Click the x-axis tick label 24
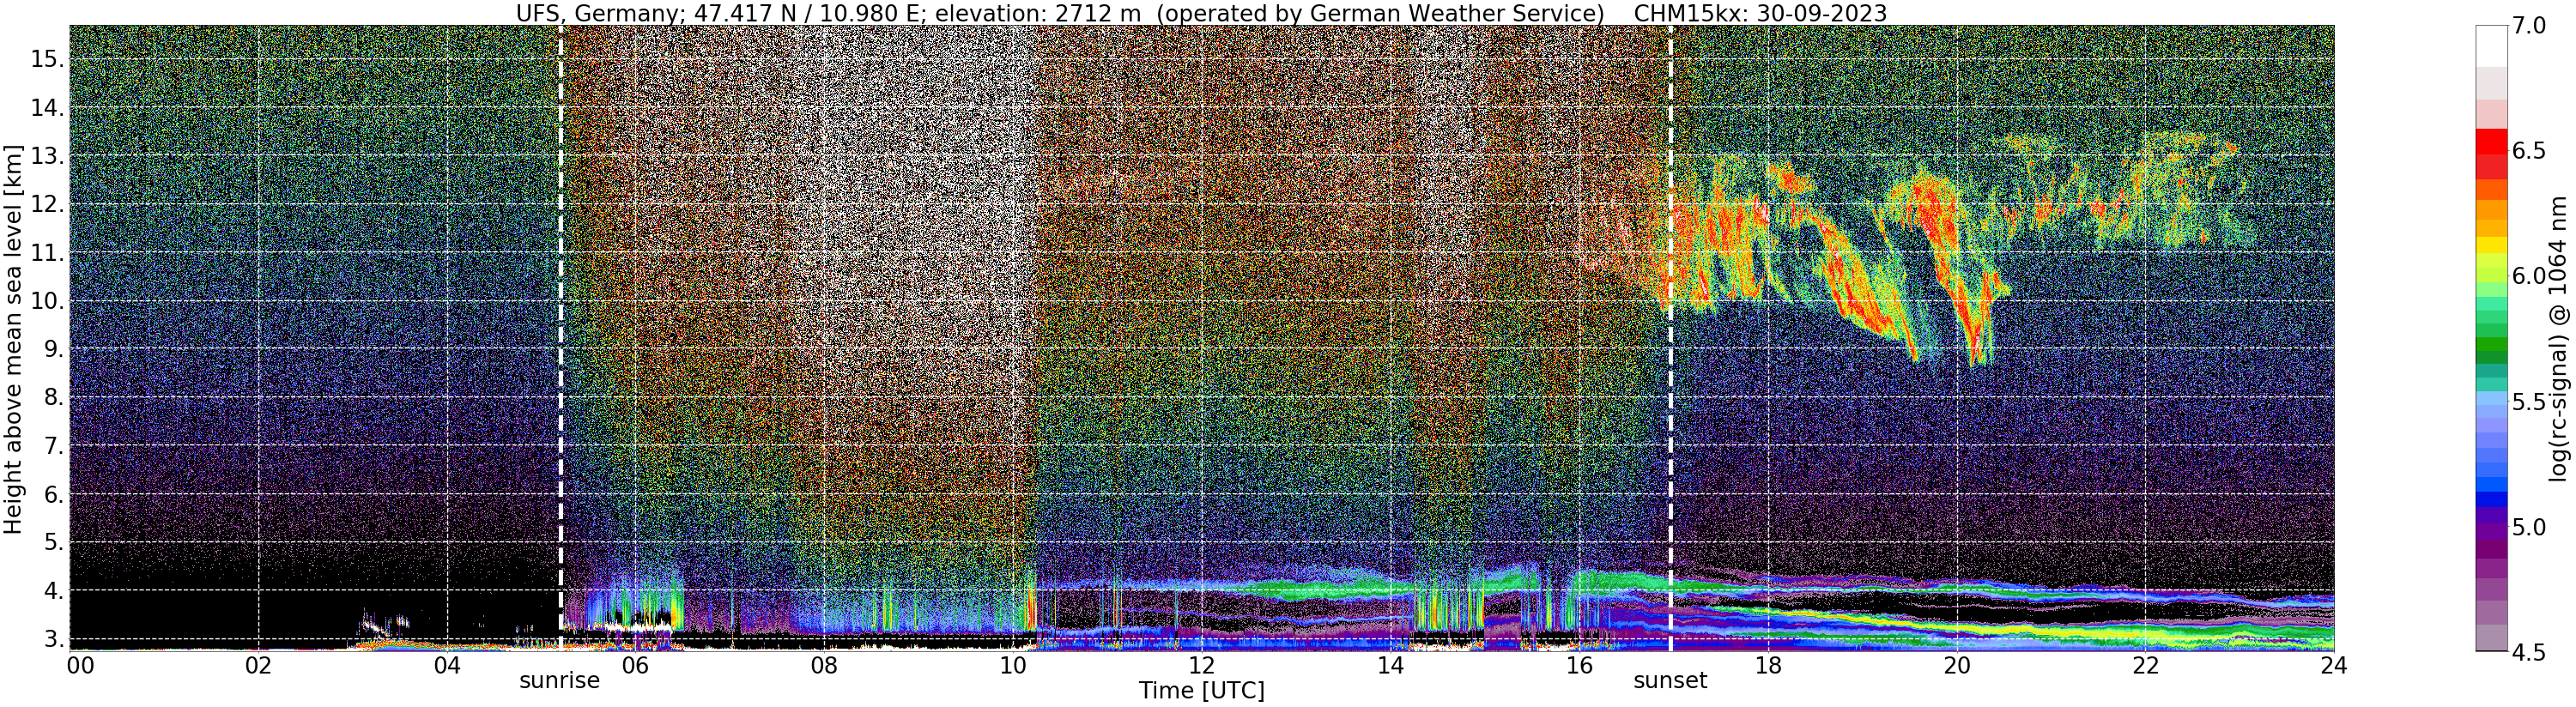This screenshot has width=2576, height=707. [x=2334, y=666]
